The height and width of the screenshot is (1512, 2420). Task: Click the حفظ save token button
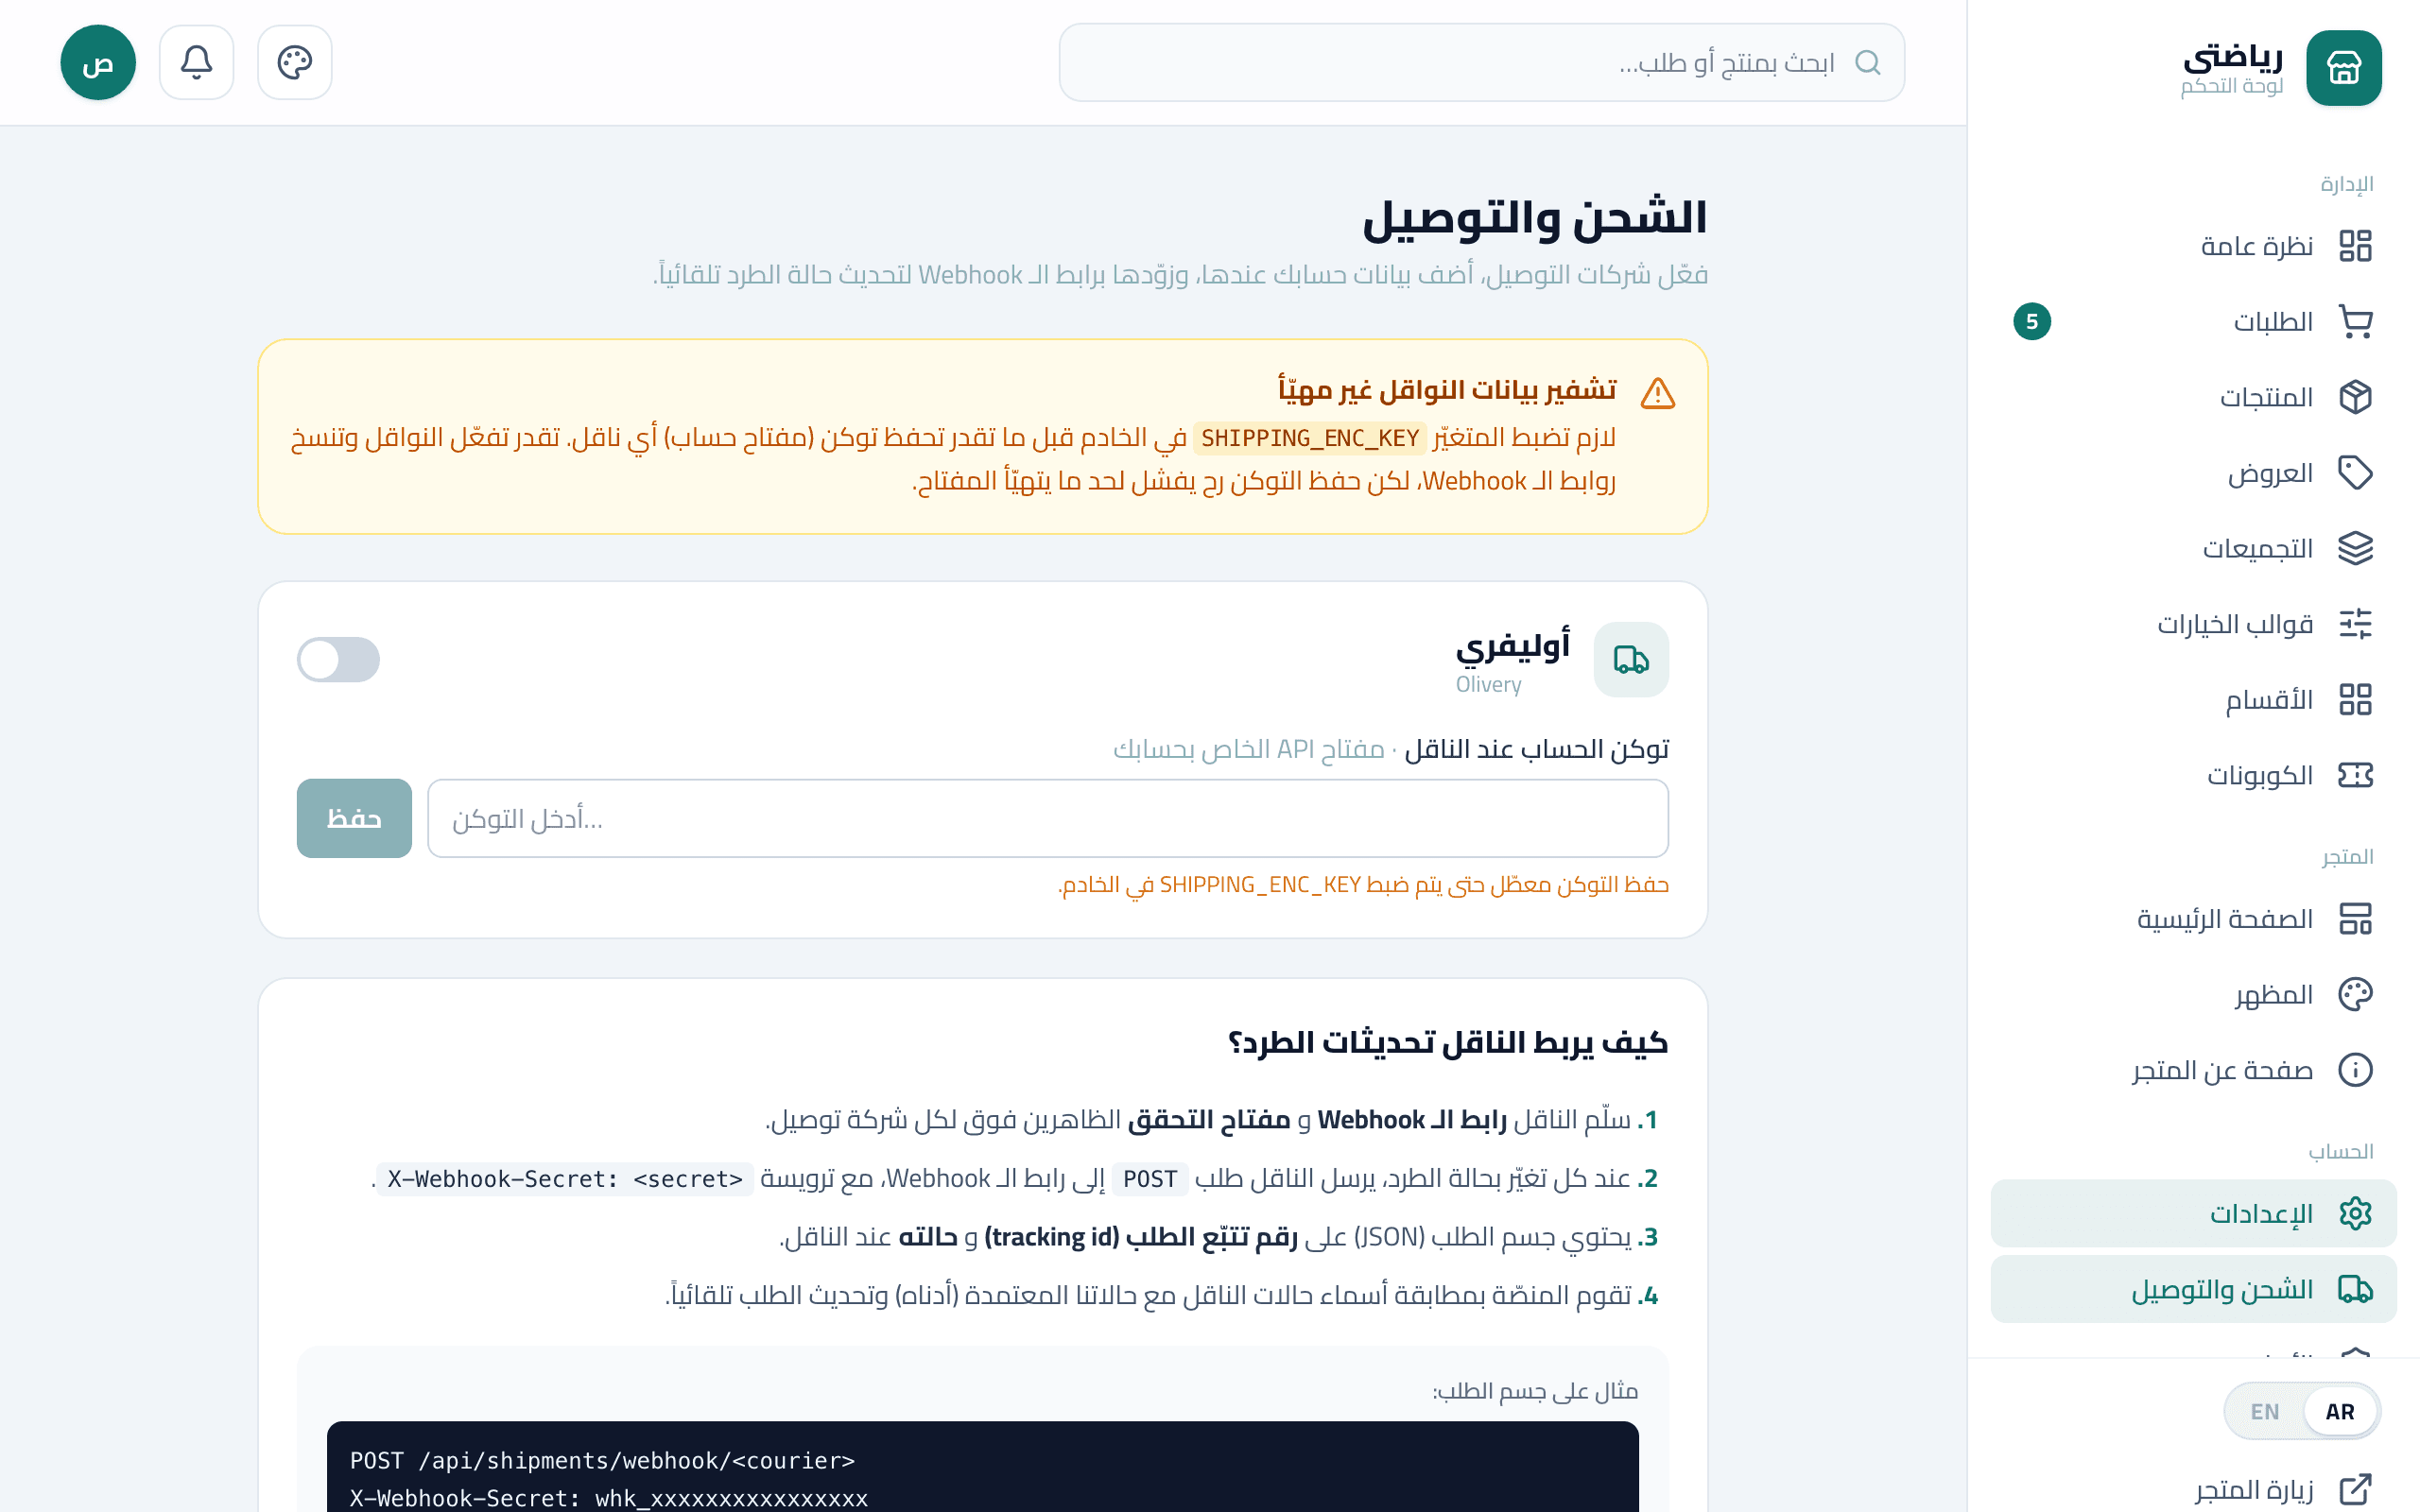(354, 818)
